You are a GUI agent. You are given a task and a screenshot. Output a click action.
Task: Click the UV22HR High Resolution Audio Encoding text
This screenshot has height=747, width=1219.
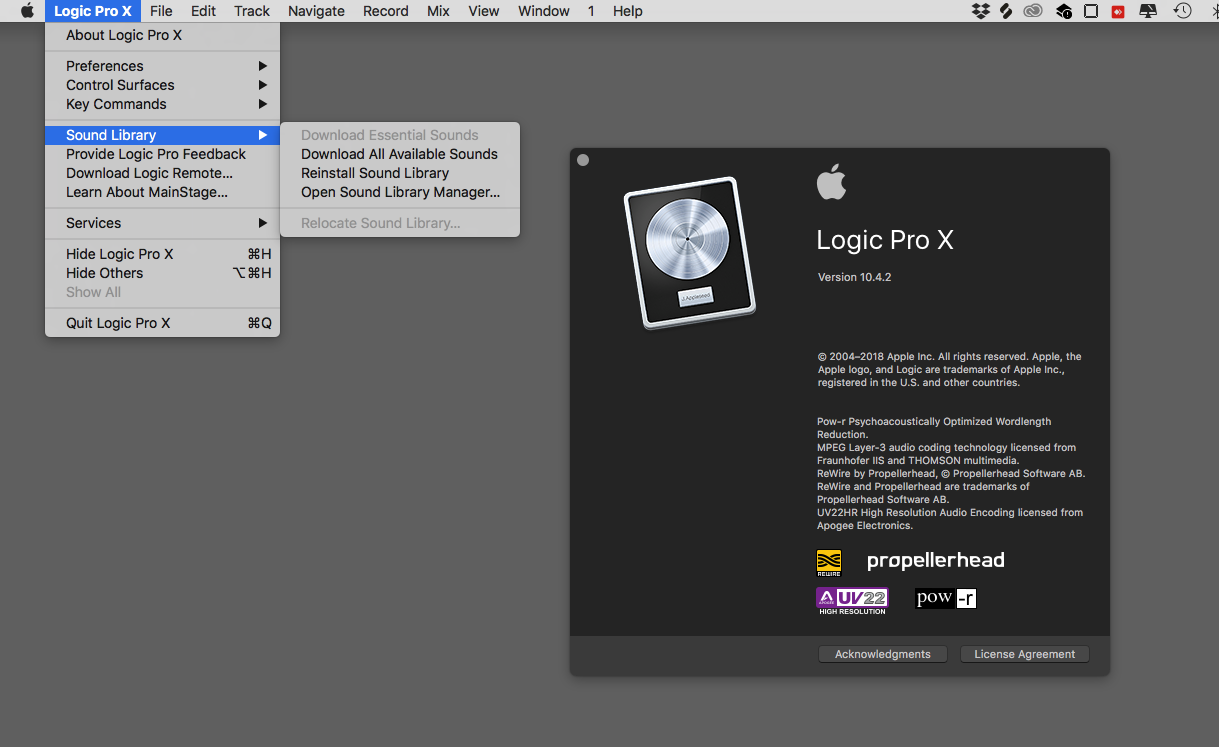(950, 519)
